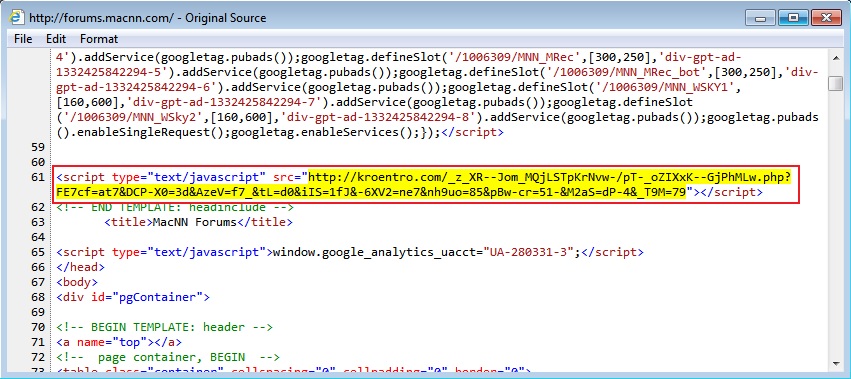Click the google_analytics_uacct script line
The image size is (851, 379).
point(350,252)
